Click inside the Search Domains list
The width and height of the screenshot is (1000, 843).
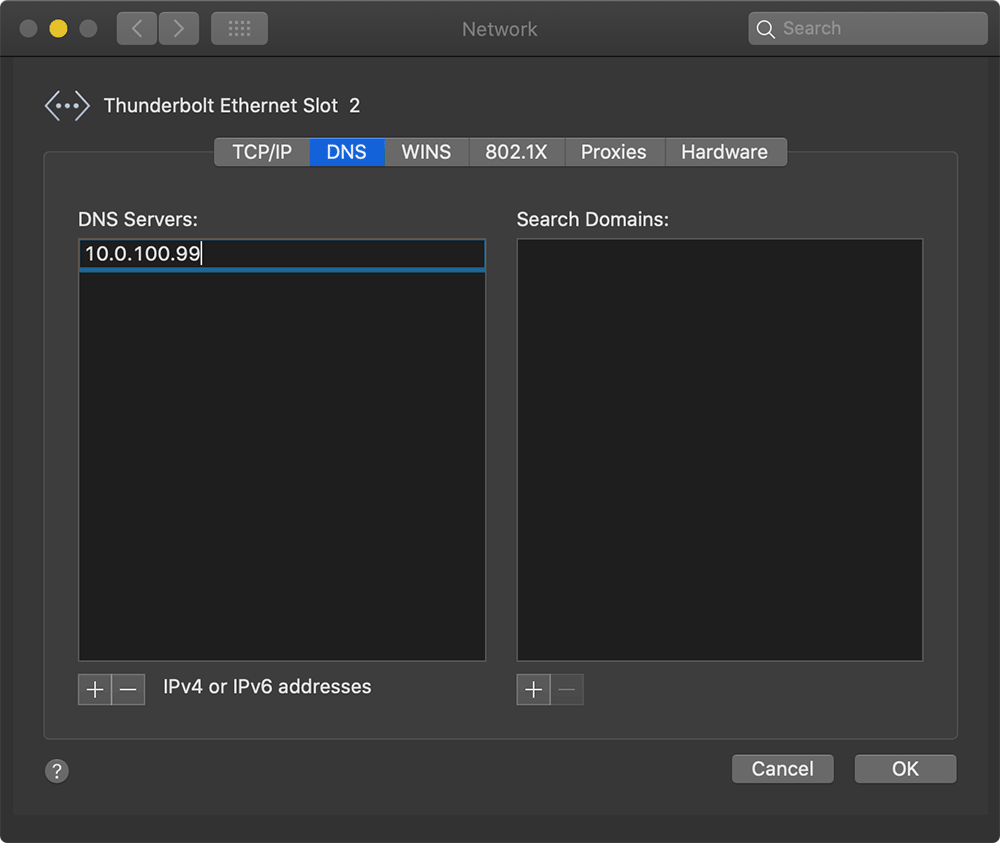[719, 450]
